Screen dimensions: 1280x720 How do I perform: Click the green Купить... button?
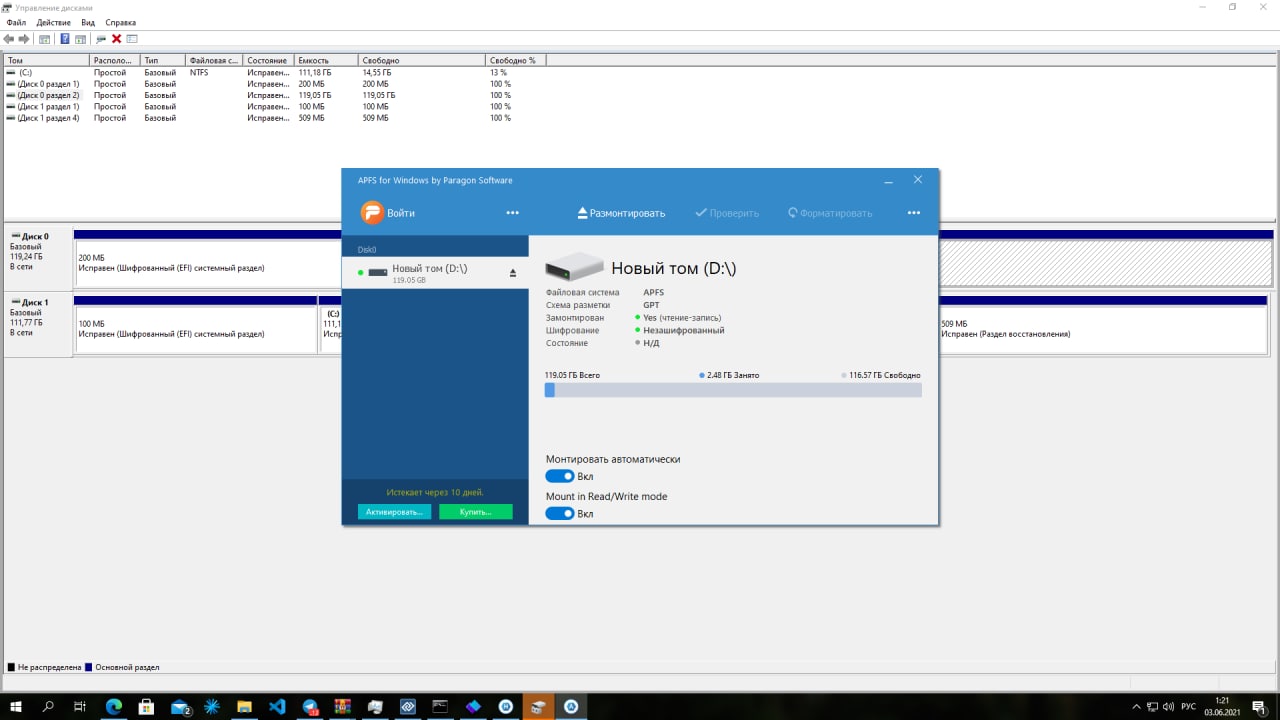[475, 512]
